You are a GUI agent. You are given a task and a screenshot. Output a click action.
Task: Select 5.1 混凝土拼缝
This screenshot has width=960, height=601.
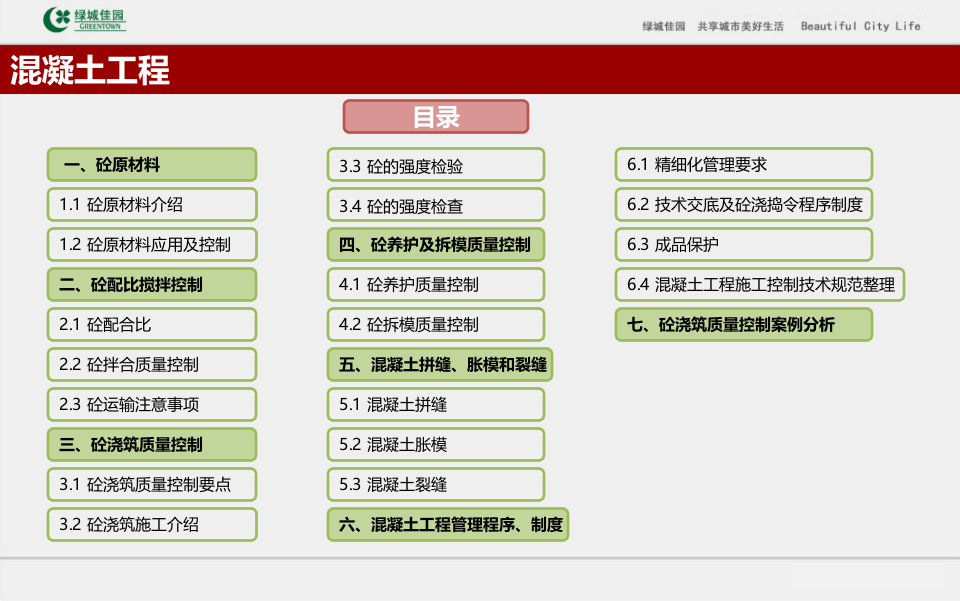click(x=436, y=405)
